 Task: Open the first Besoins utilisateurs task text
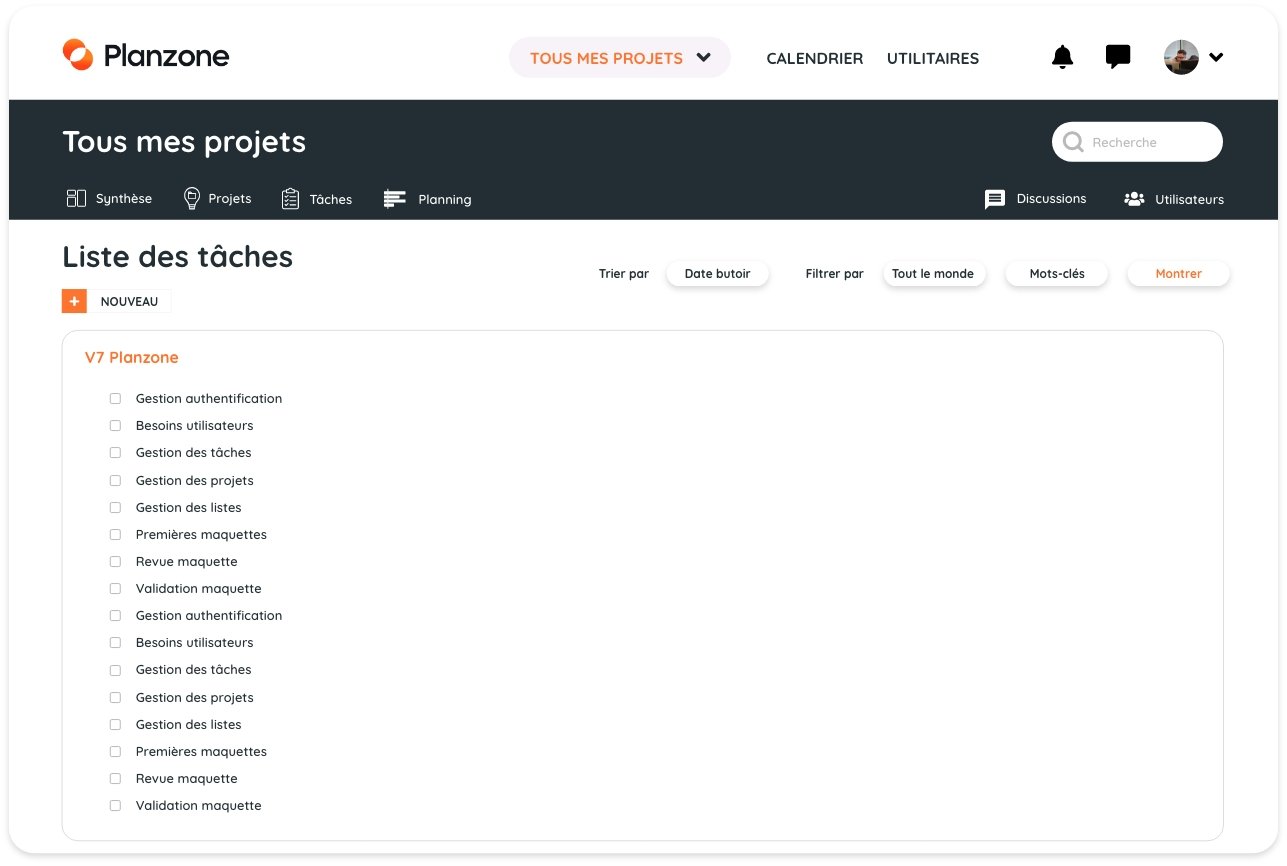195,425
